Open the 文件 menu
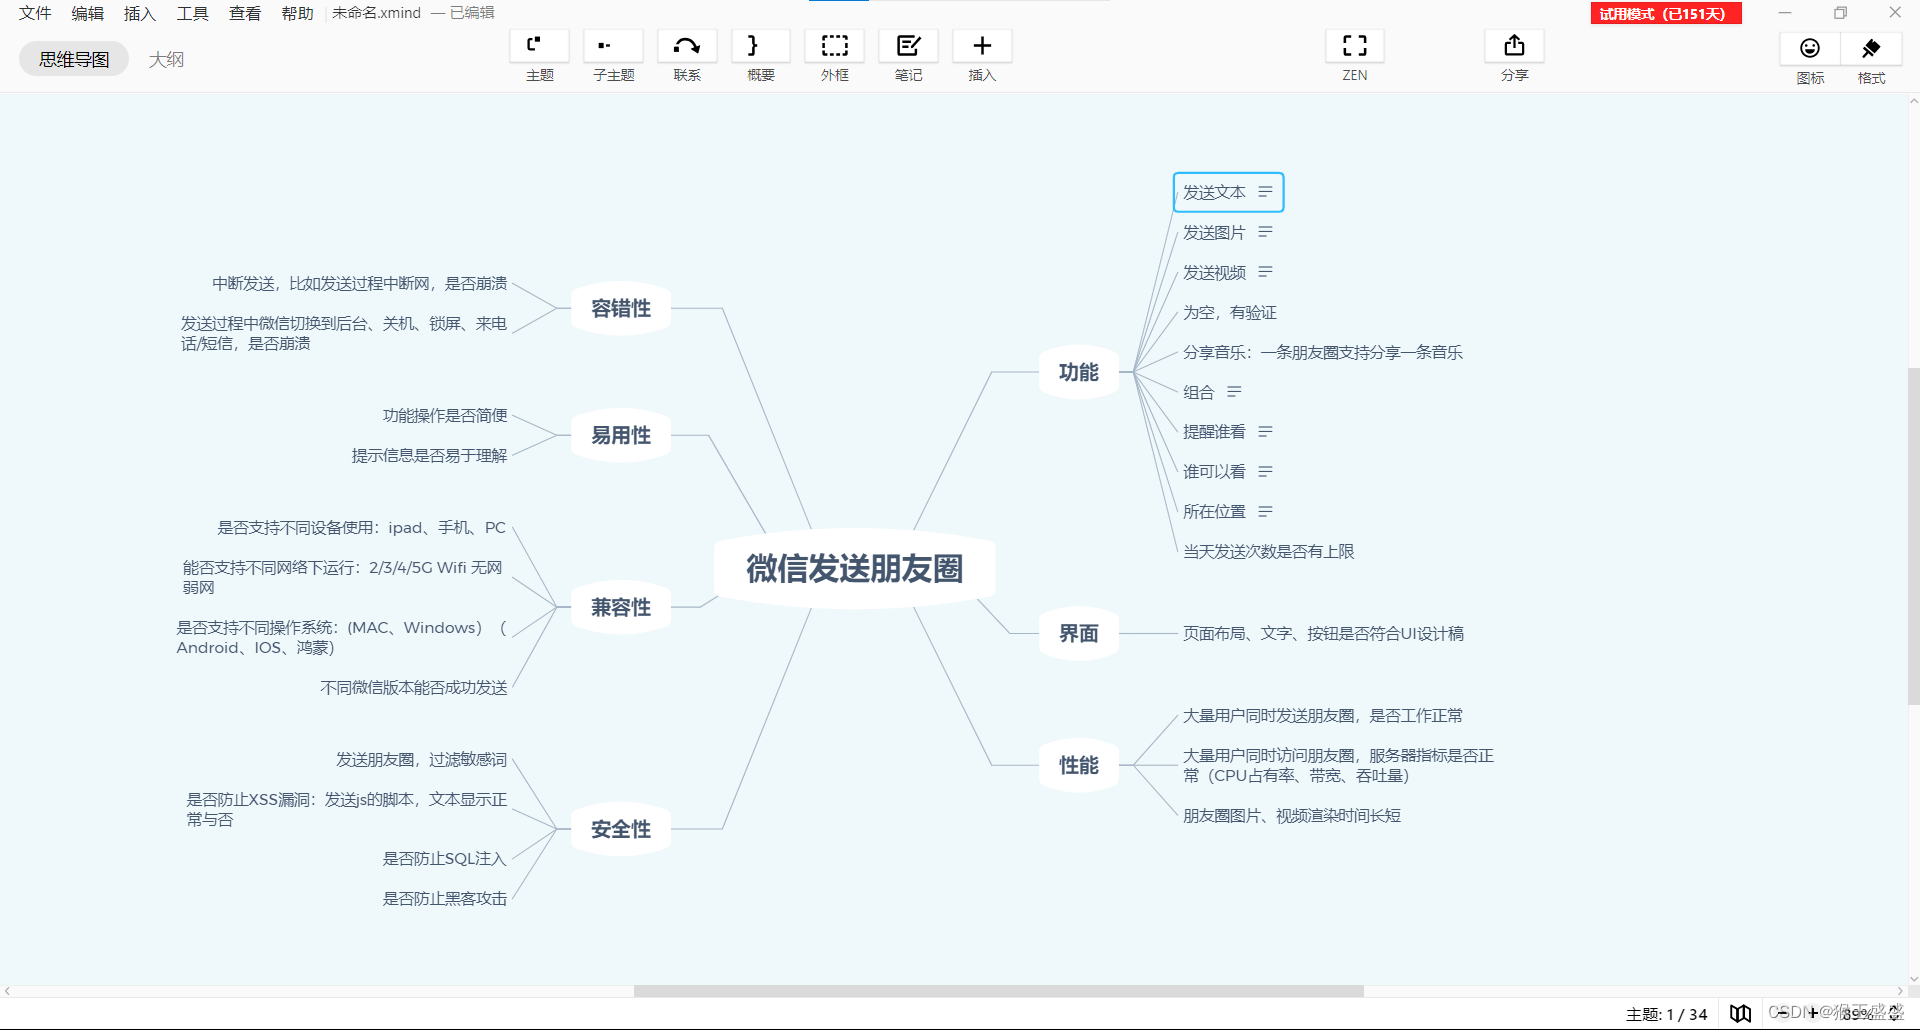Screen dimensions: 1920x1030 (35, 13)
